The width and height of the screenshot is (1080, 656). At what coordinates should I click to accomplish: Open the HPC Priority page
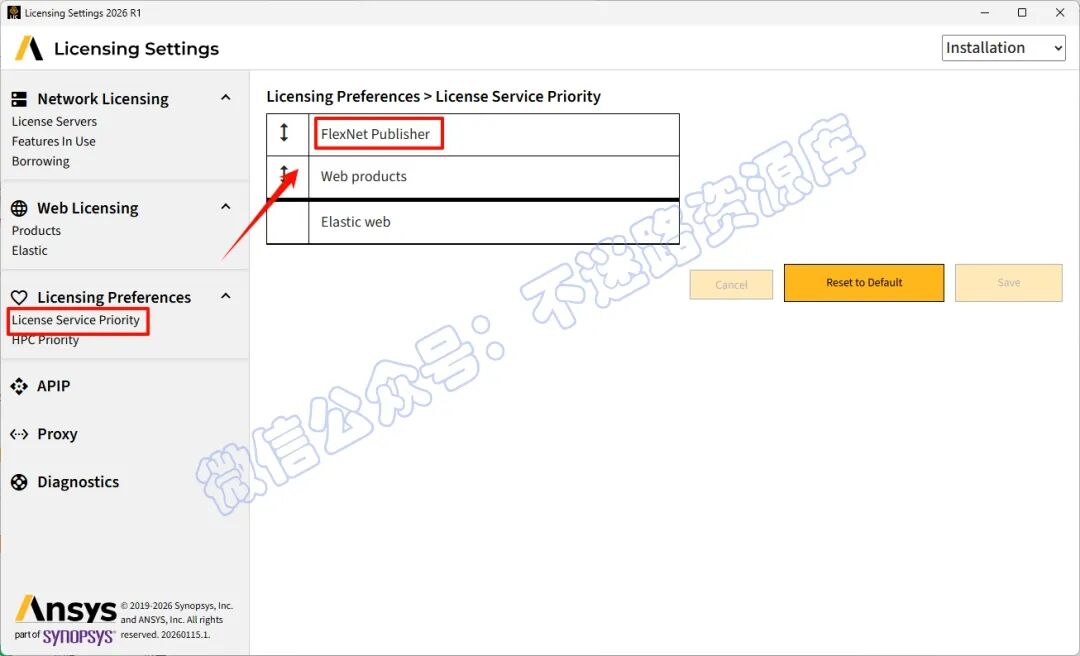(x=45, y=340)
